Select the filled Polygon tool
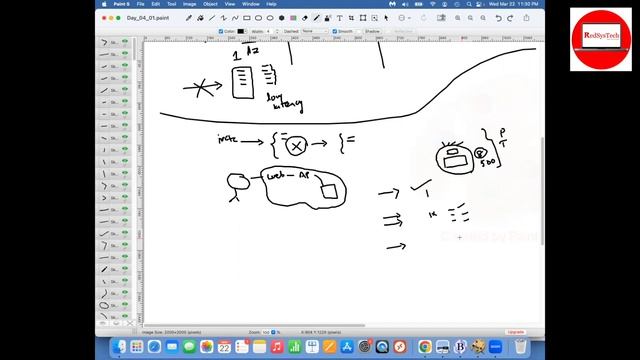640x360 pixels. (x=282, y=18)
